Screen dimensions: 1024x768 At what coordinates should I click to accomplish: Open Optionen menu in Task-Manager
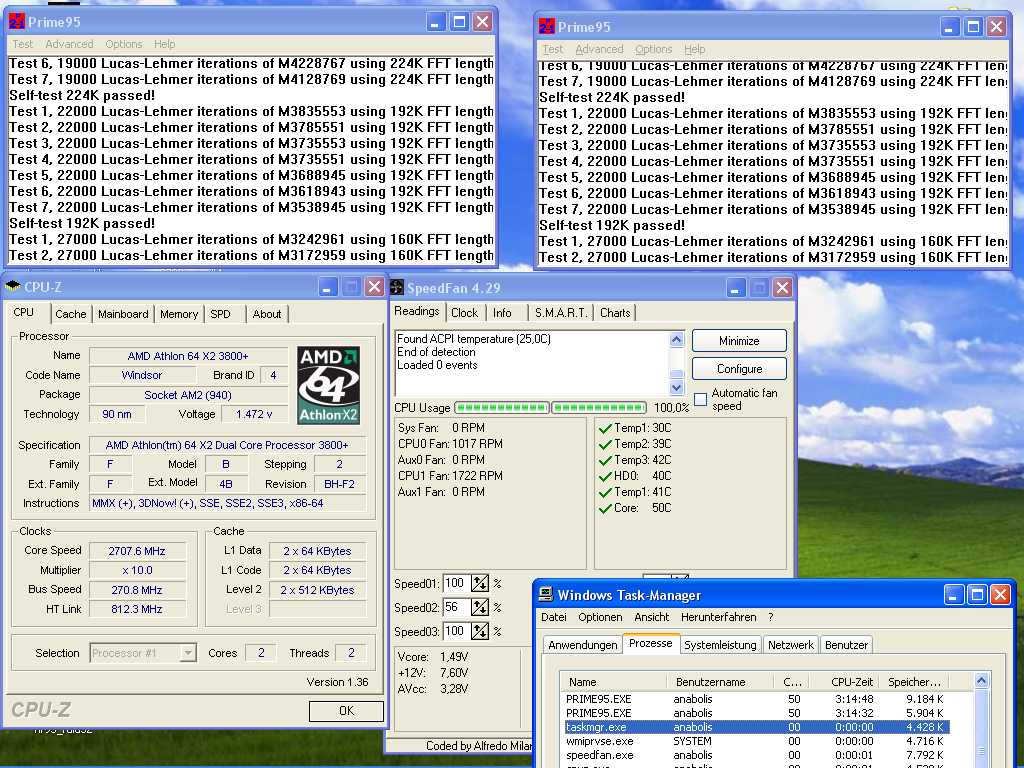coord(600,617)
